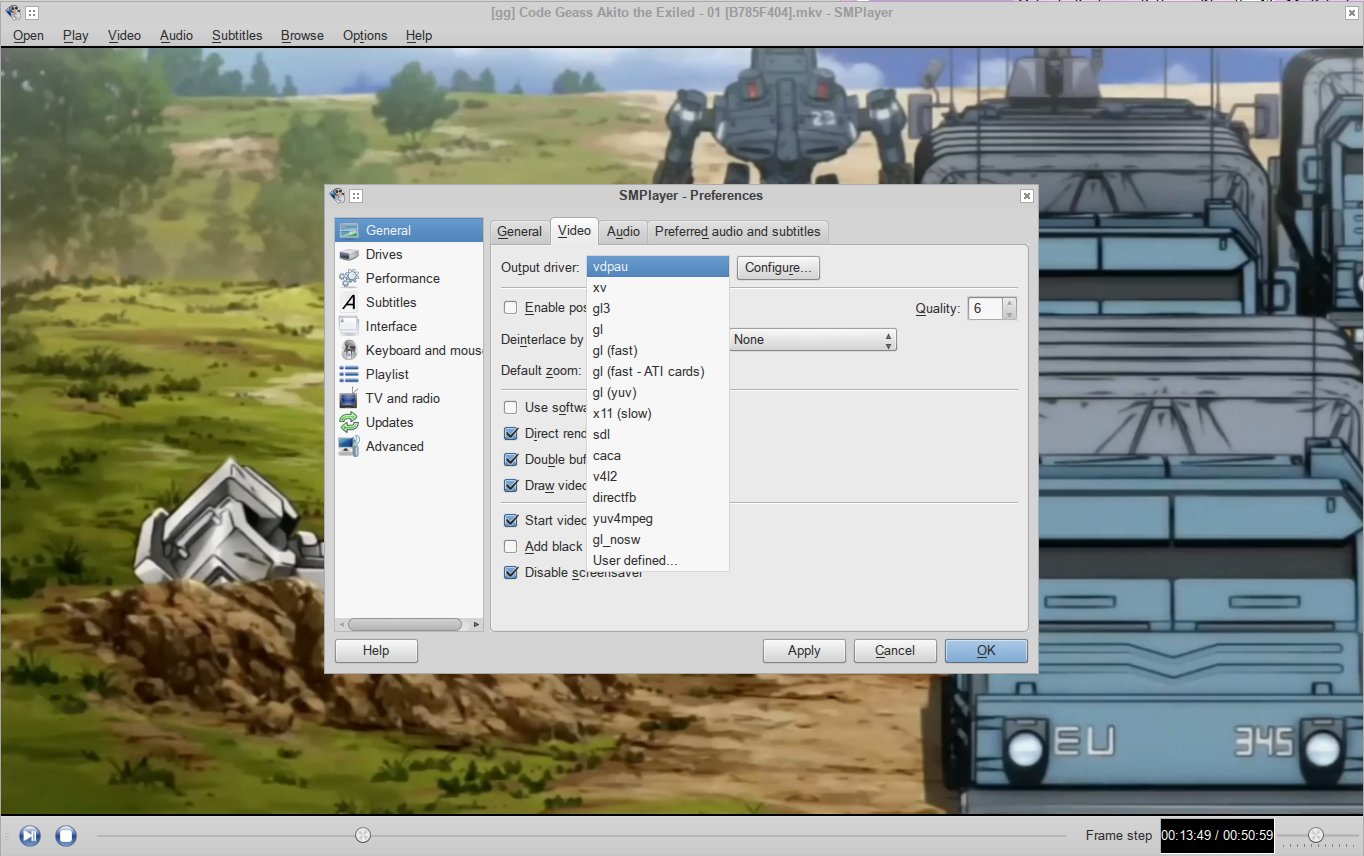Click the playback seek slider handle
Screen dimensions: 1364x856
(363, 835)
